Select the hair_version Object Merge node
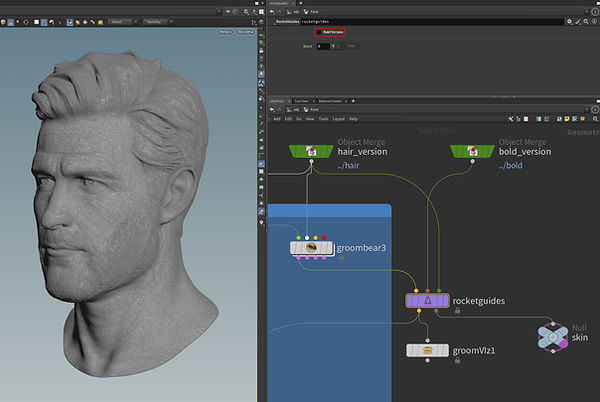The image size is (600, 402). click(x=310, y=151)
